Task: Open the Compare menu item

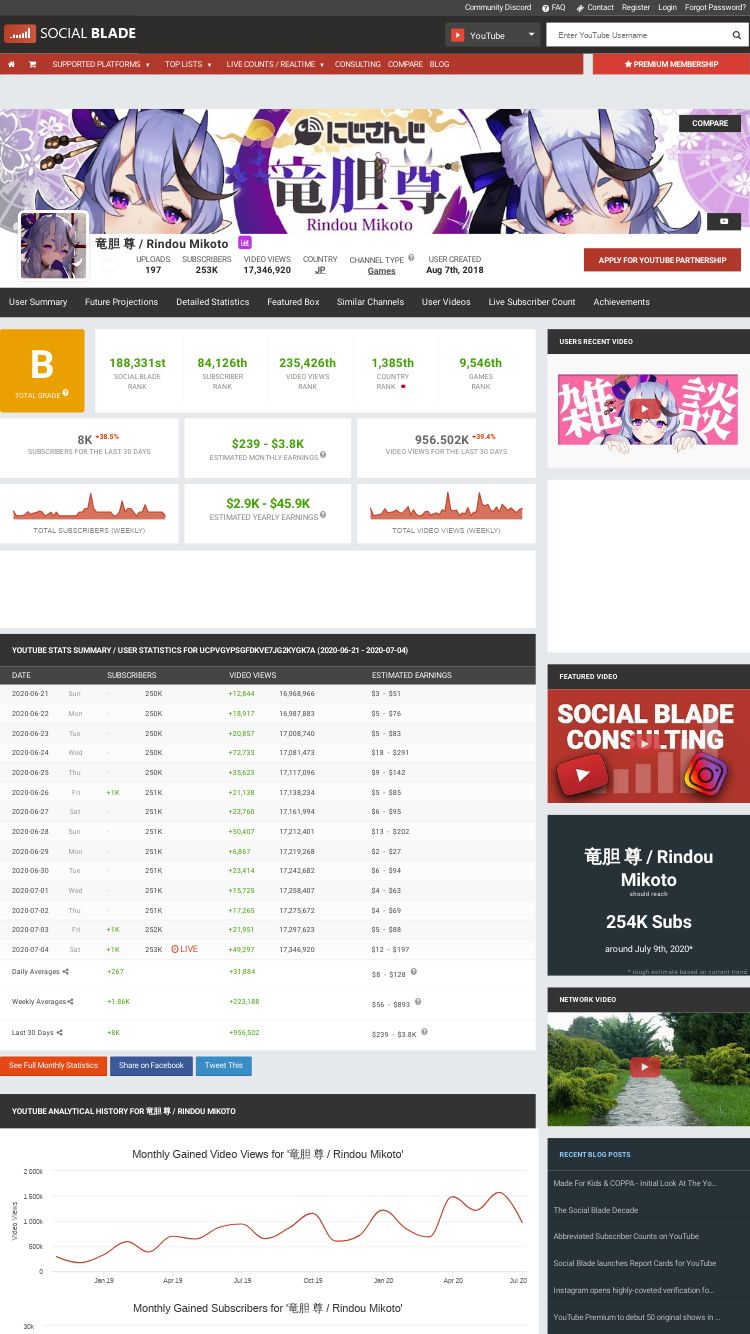Action: pyautogui.click(x=405, y=64)
